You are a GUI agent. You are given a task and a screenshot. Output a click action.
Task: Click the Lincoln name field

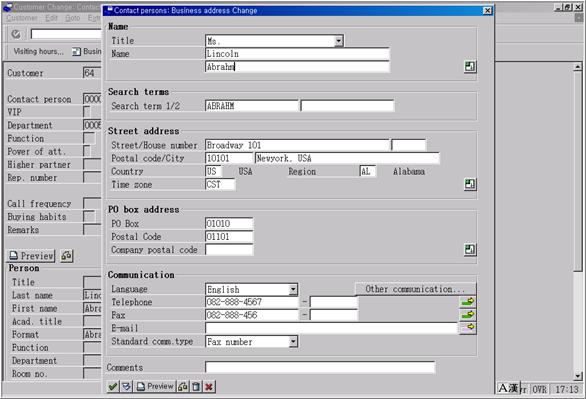pos(297,54)
